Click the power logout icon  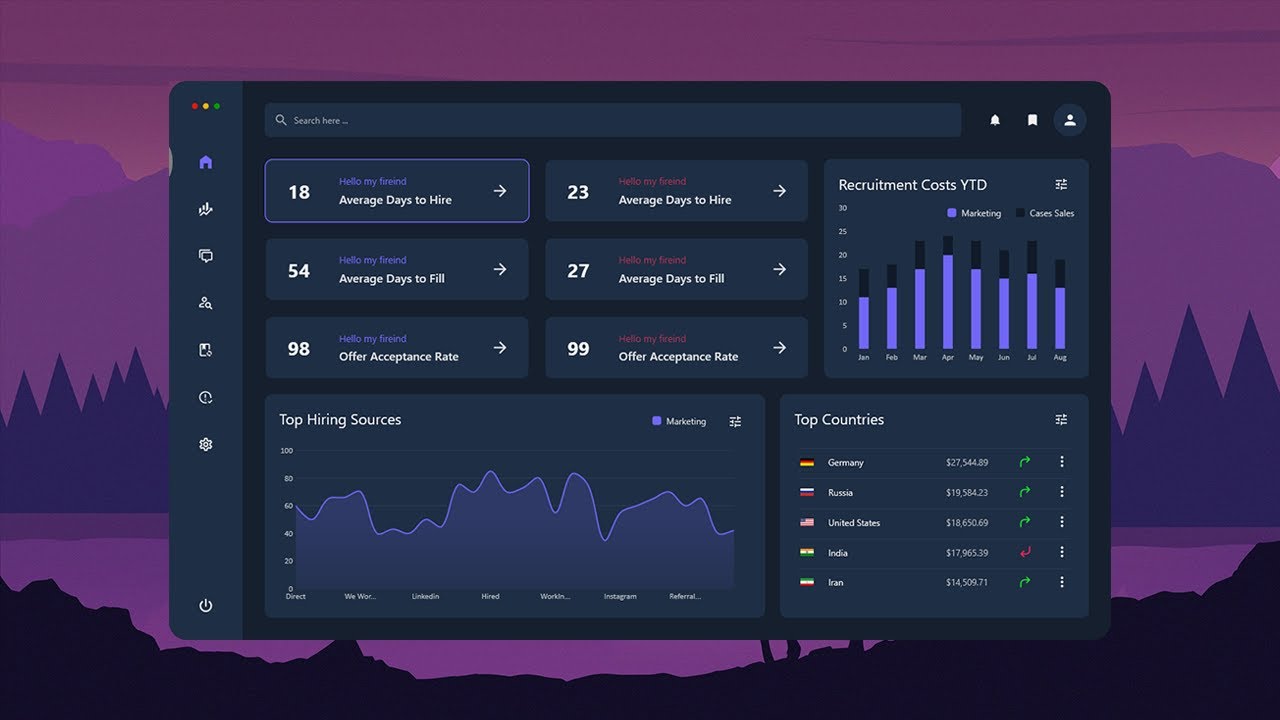coord(205,605)
